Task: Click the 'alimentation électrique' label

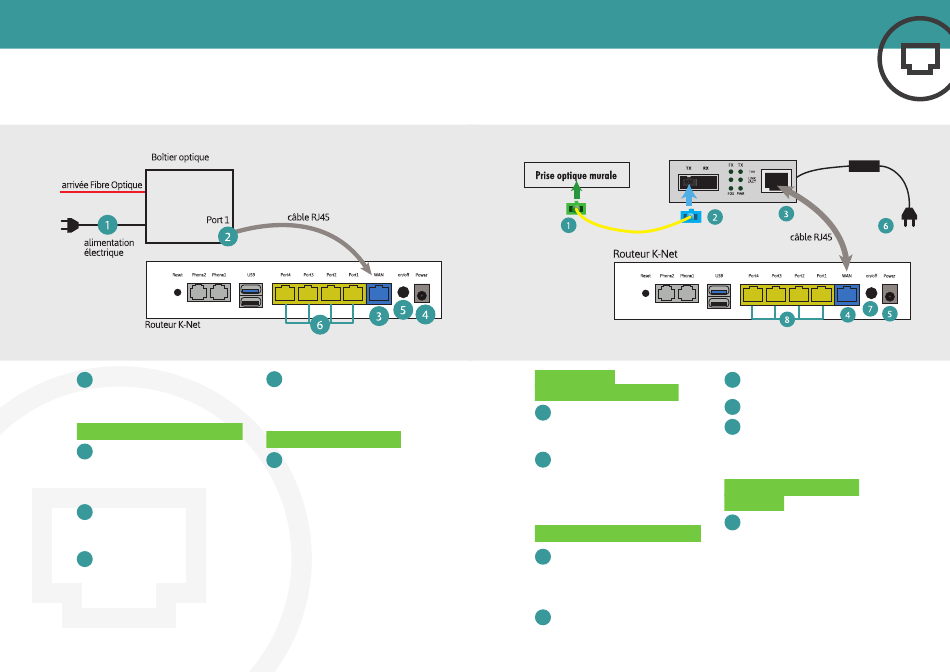Action: pos(109,247)
